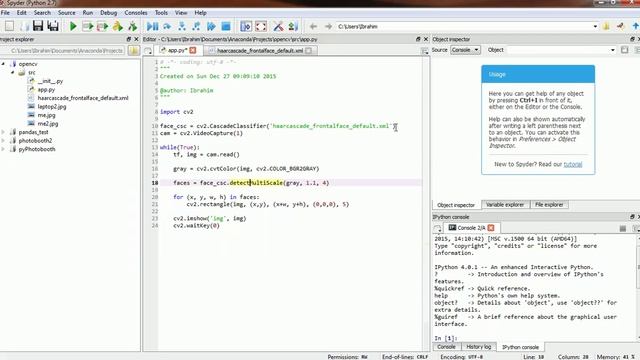
Task: Click the 'In [1]:' console prompt
Action: coord(446,338)
